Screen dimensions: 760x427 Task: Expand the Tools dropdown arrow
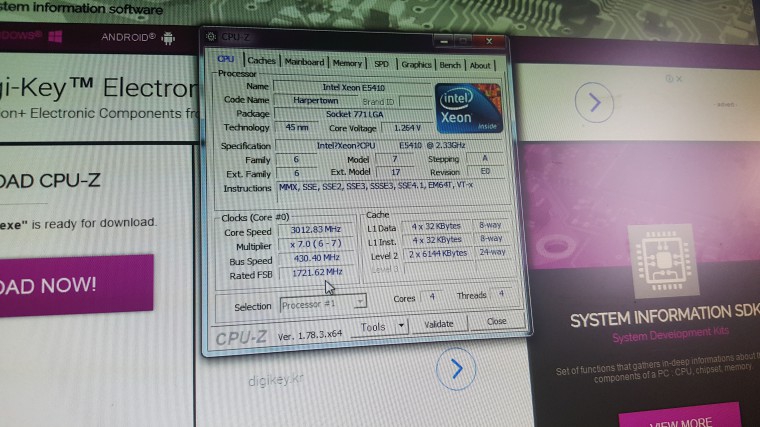coord(401,326)
